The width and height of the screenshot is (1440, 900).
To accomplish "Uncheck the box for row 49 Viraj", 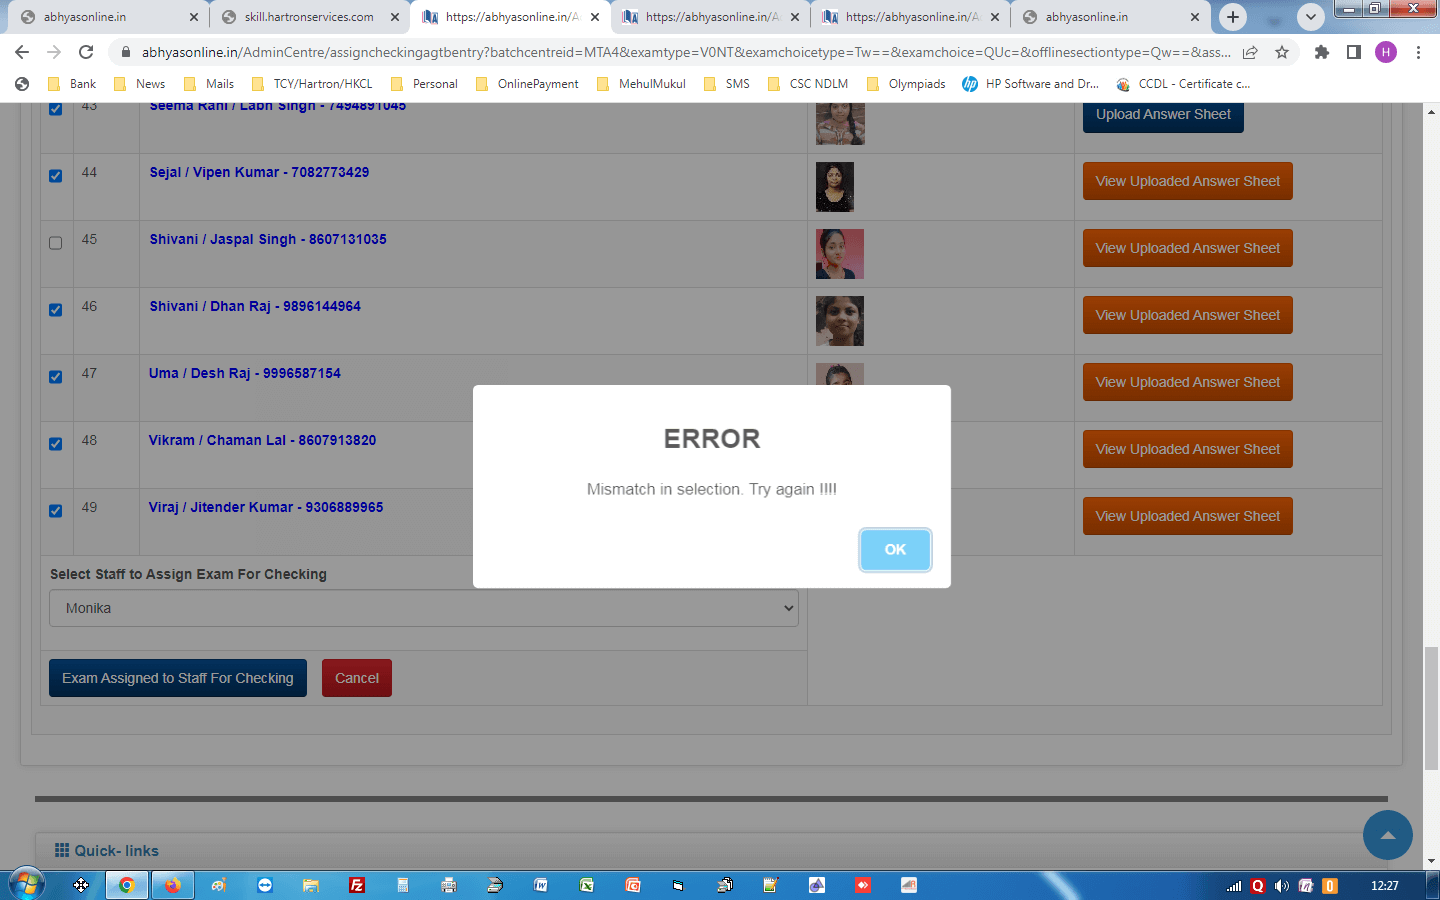I will click(x=56, y=511).
